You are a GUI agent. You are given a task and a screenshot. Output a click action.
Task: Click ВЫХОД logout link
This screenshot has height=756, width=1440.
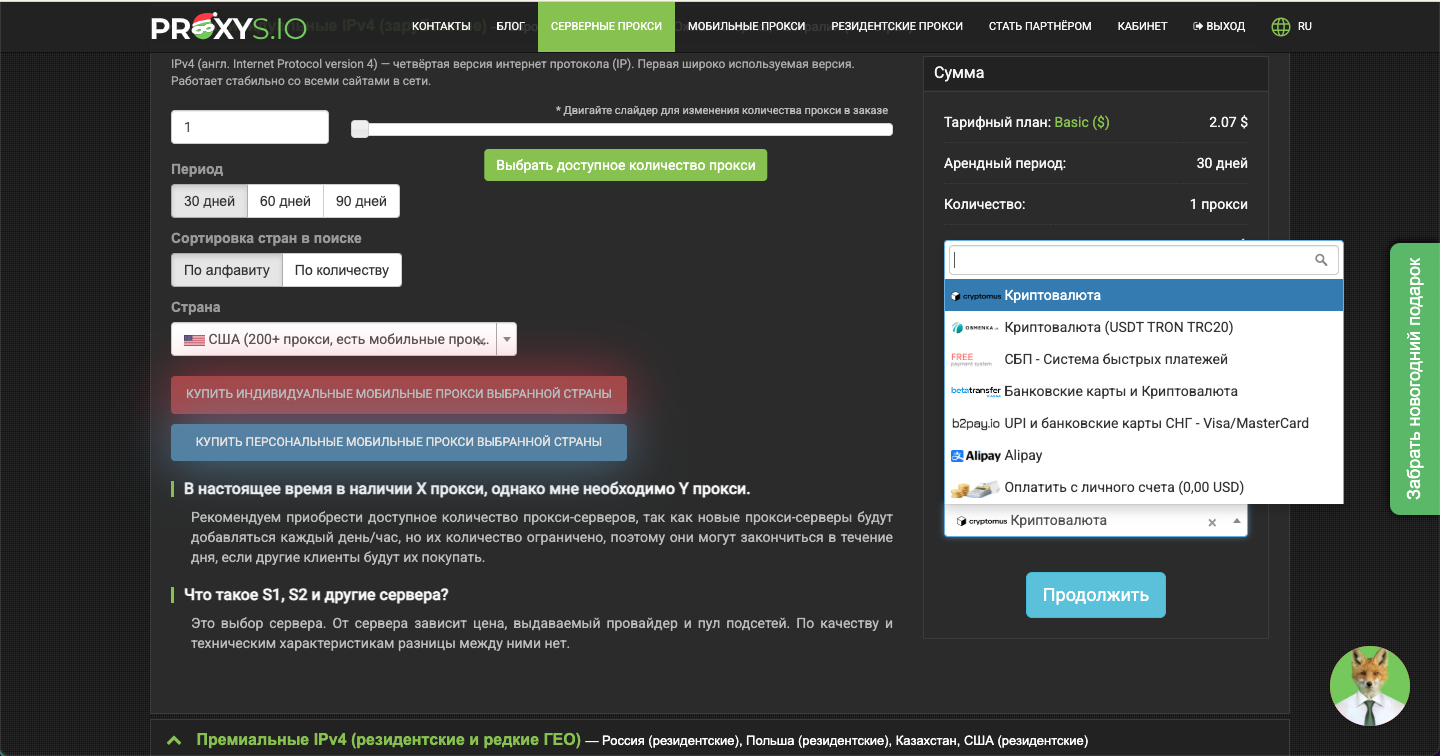1219,27
